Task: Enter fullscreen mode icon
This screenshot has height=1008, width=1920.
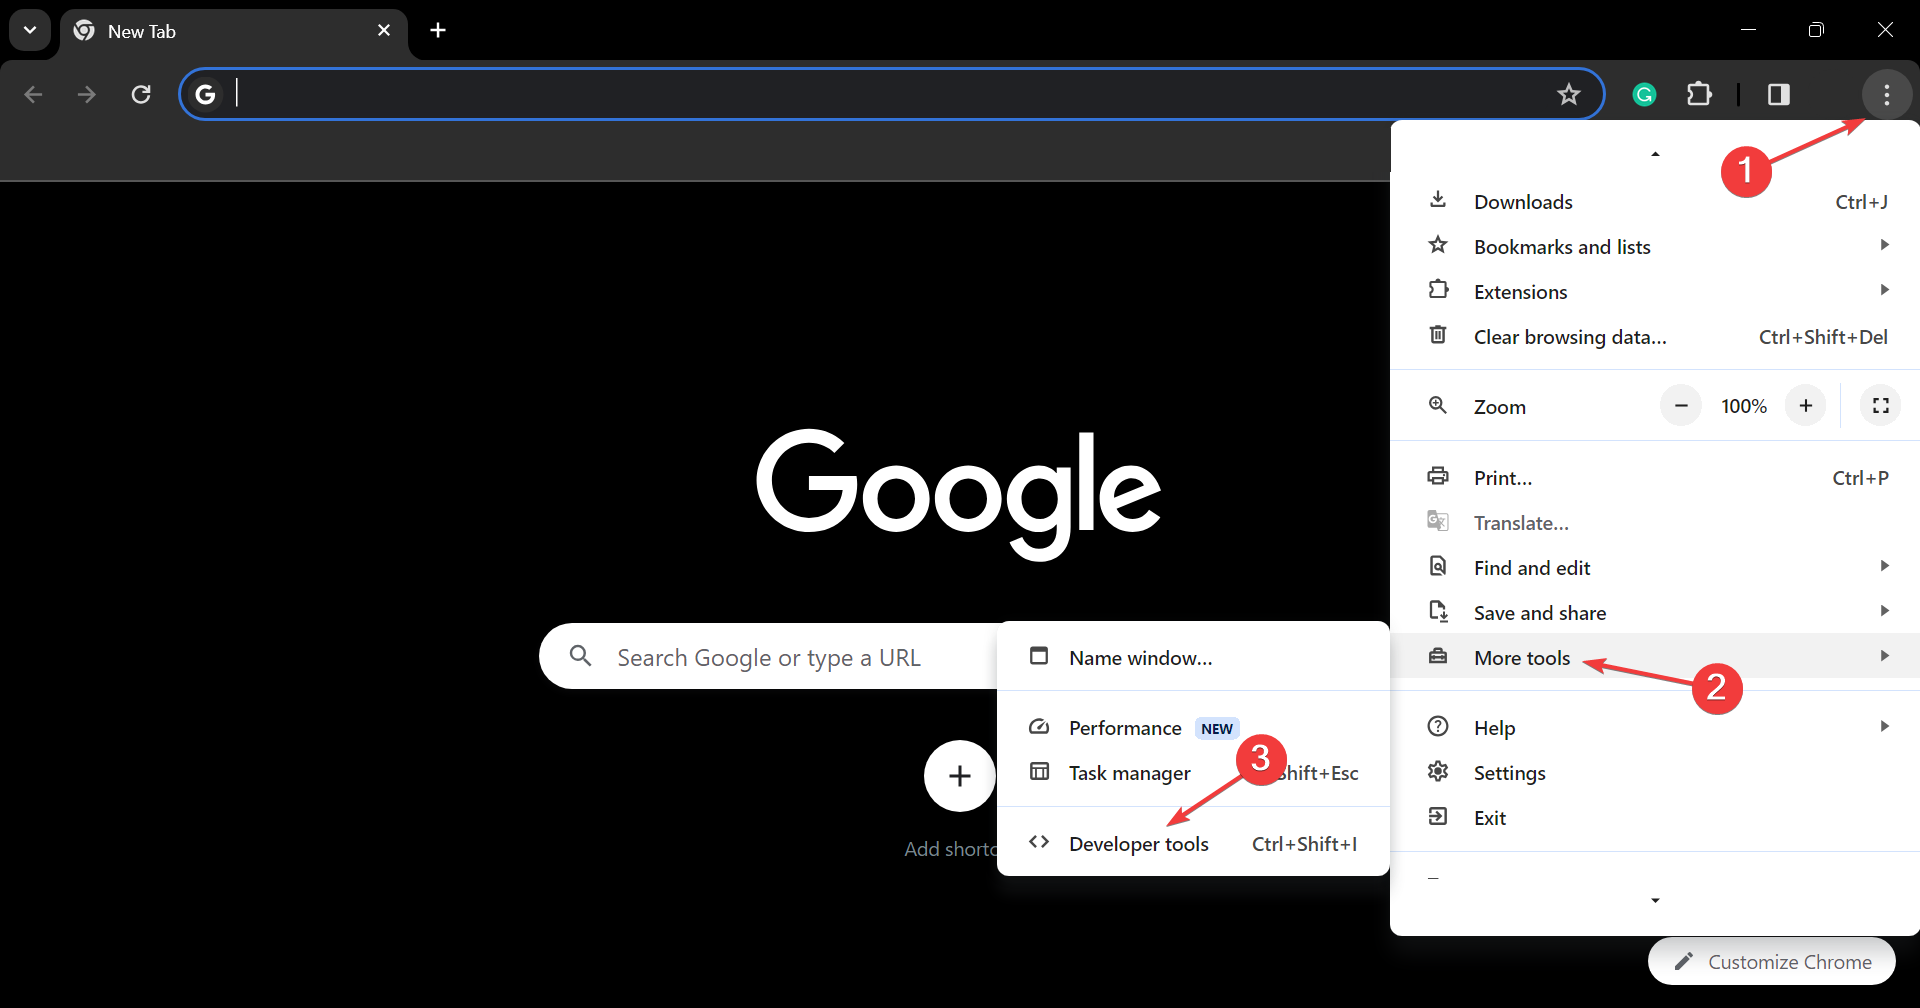Action: (1881, 406)
